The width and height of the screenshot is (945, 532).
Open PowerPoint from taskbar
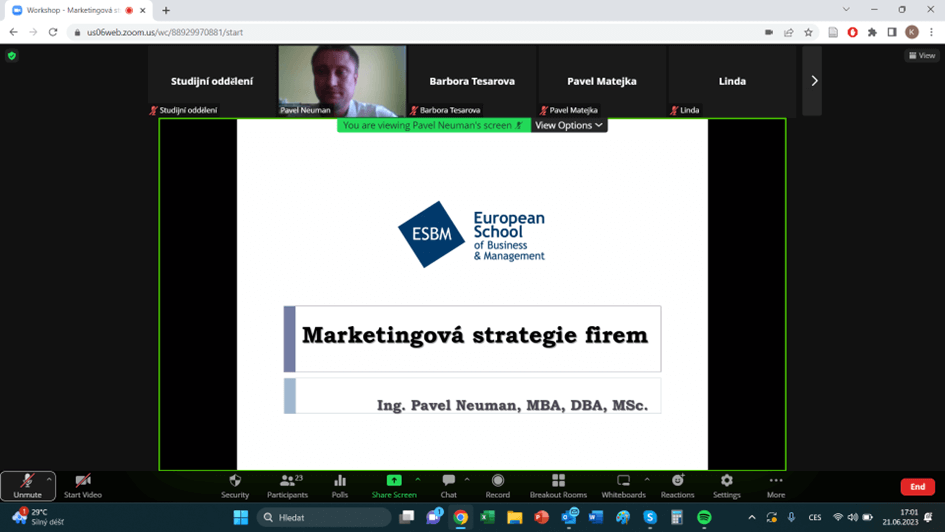click(x=541, y=517)
